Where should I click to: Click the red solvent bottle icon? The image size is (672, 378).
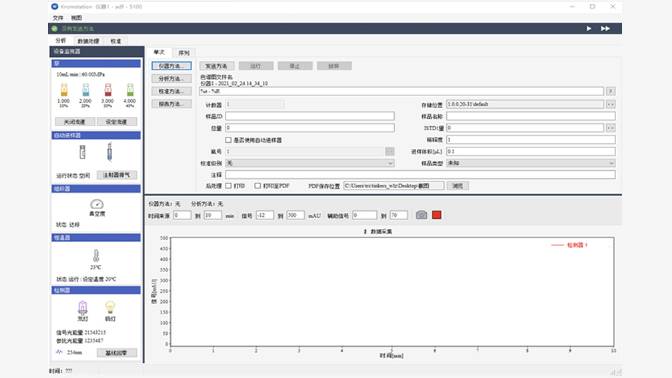click(108, 90)
